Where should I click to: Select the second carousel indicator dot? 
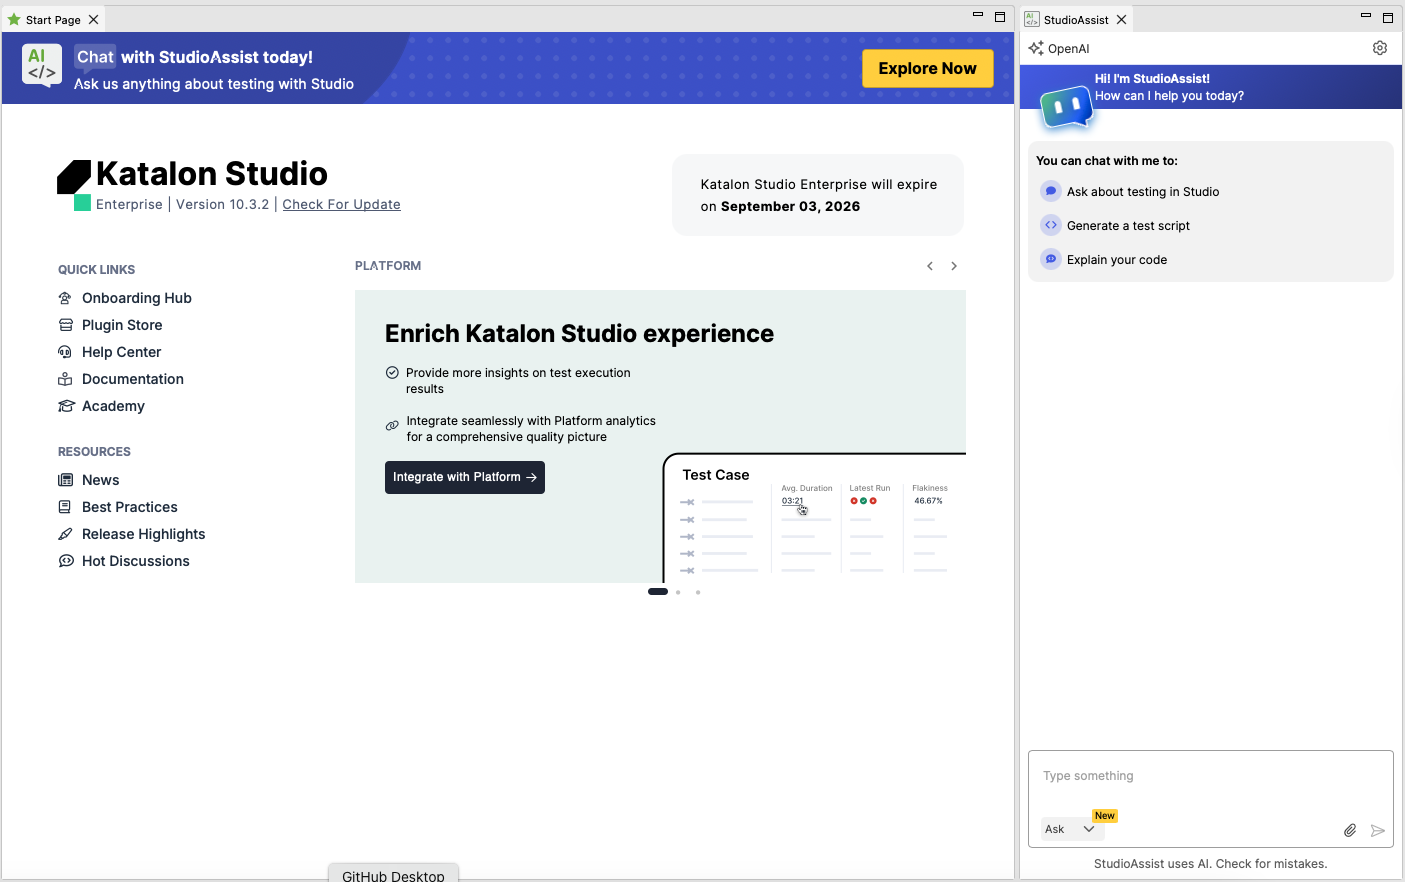click(x=678, y=592)
